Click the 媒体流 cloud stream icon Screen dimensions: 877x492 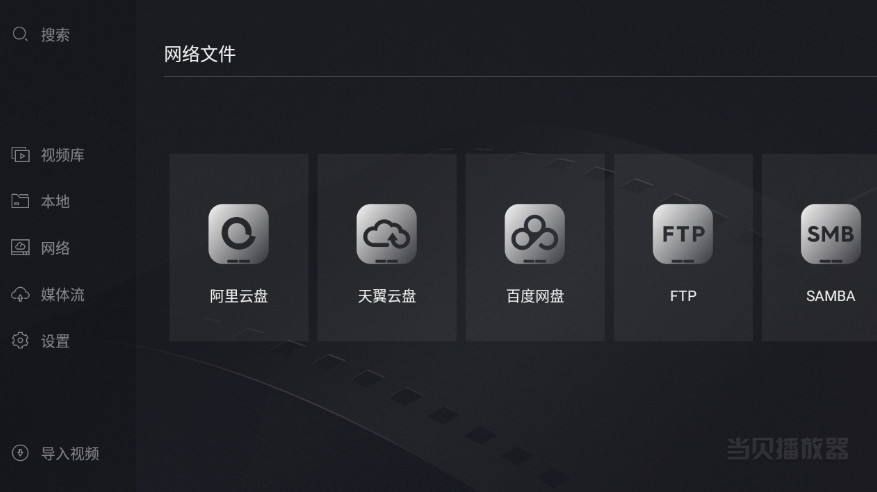21,294
